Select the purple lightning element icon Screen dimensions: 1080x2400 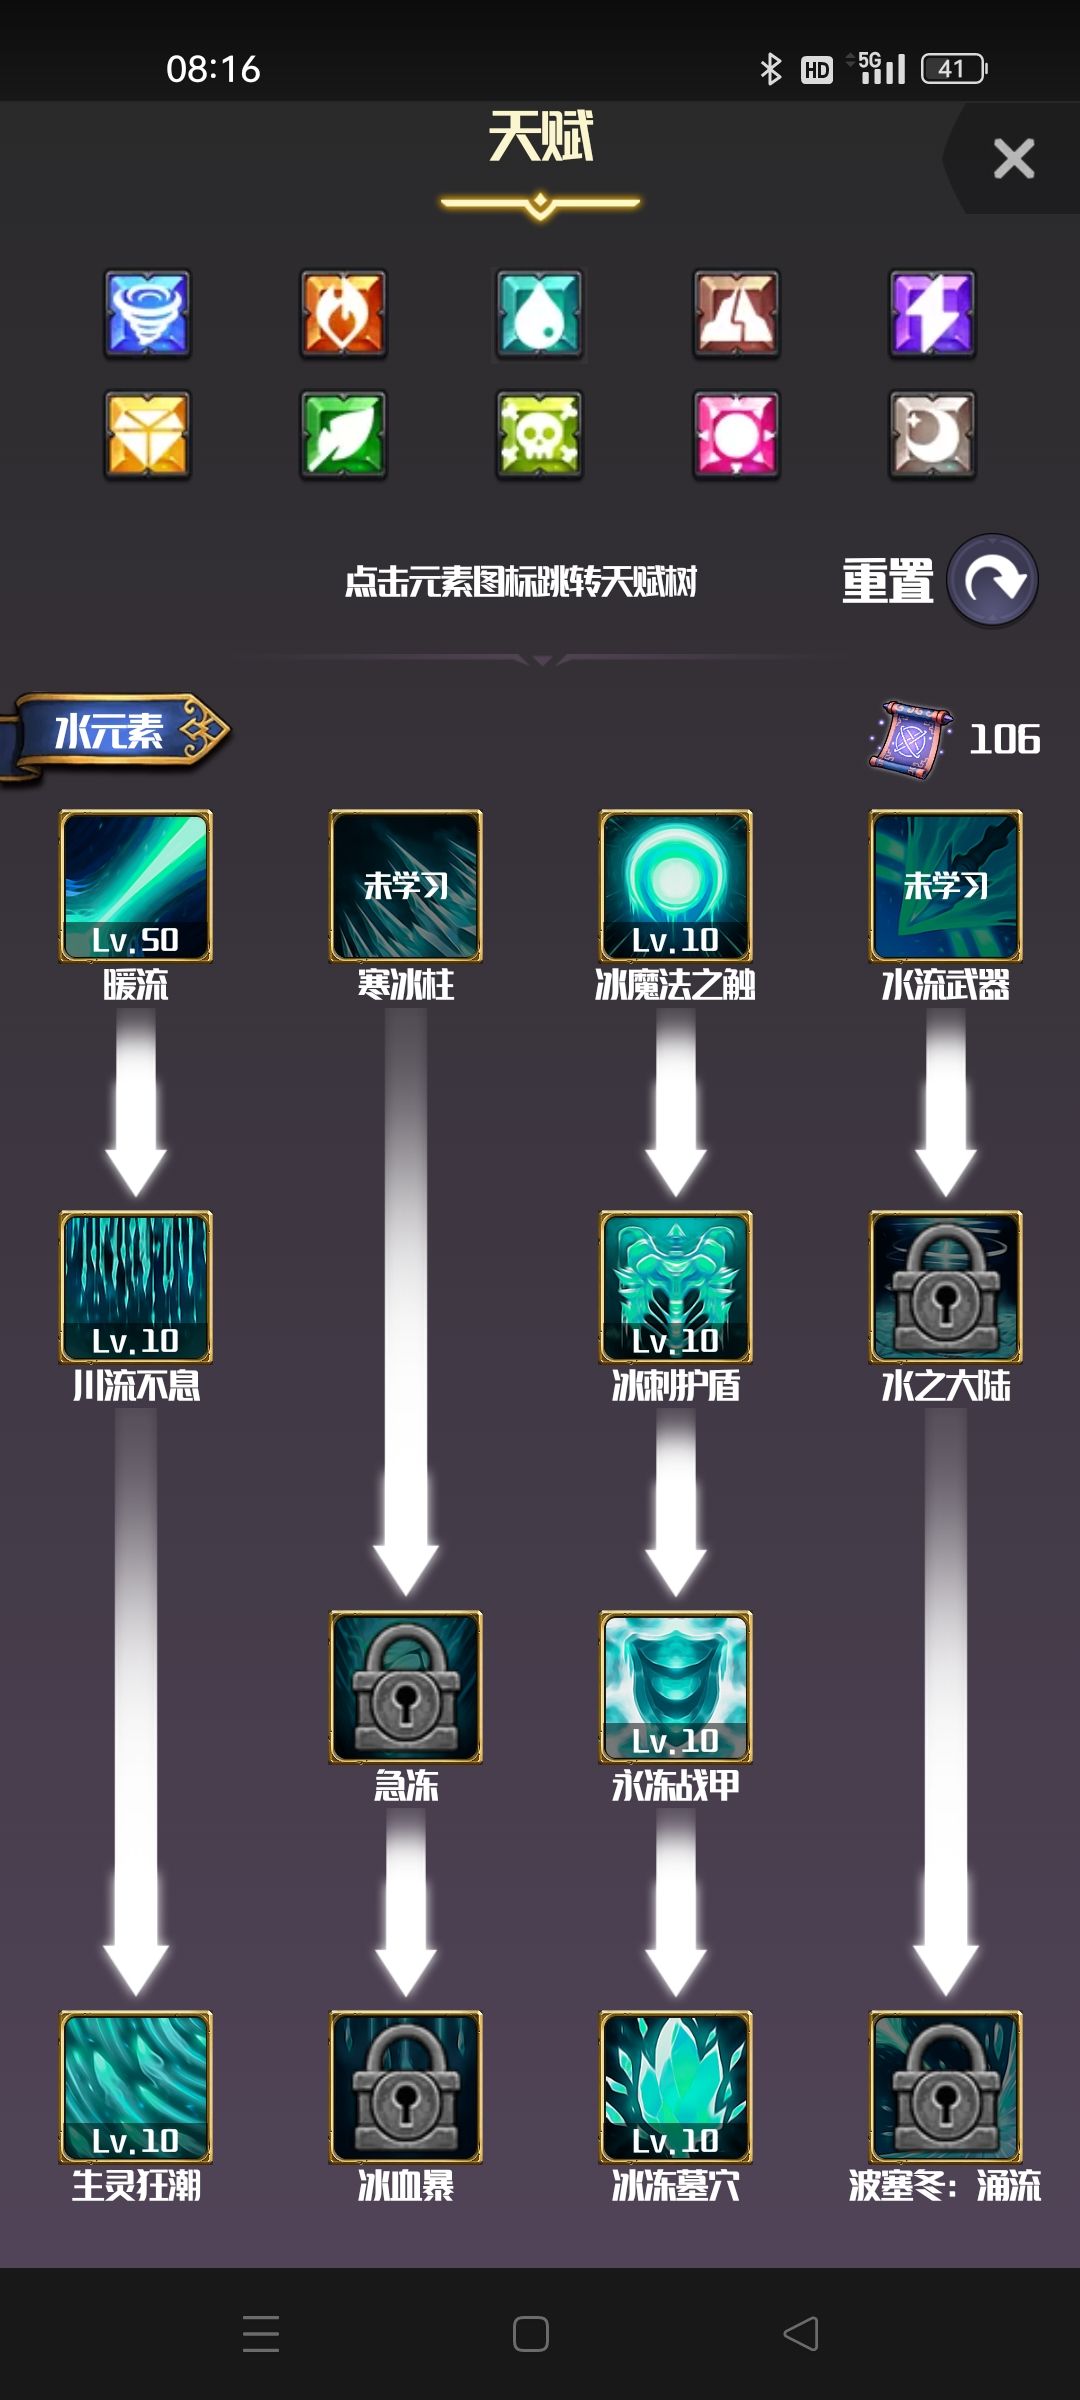(x=932, y=314)
